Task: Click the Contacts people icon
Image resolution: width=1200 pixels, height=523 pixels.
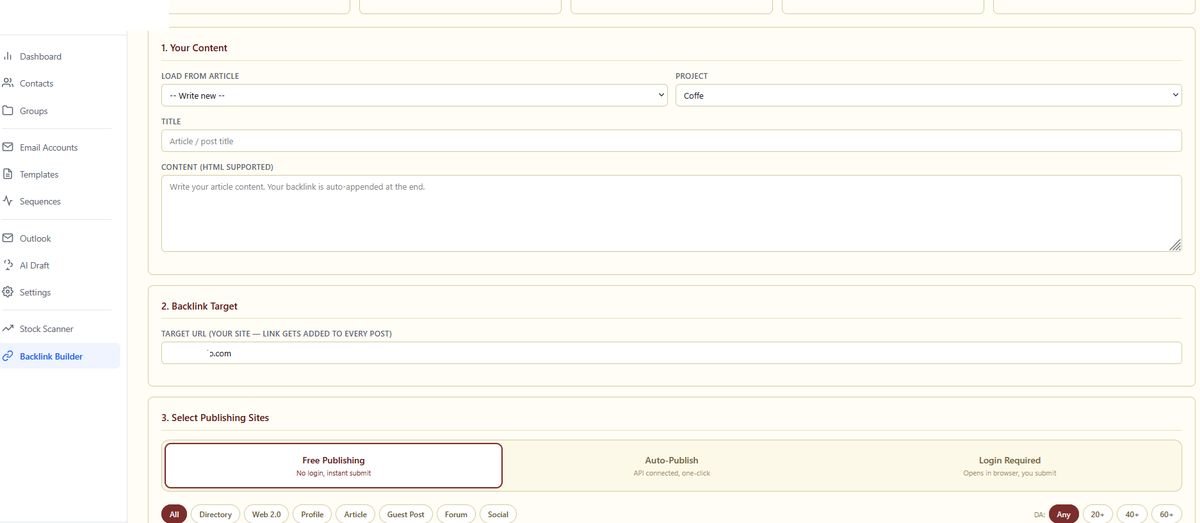Action: [8, 83]
